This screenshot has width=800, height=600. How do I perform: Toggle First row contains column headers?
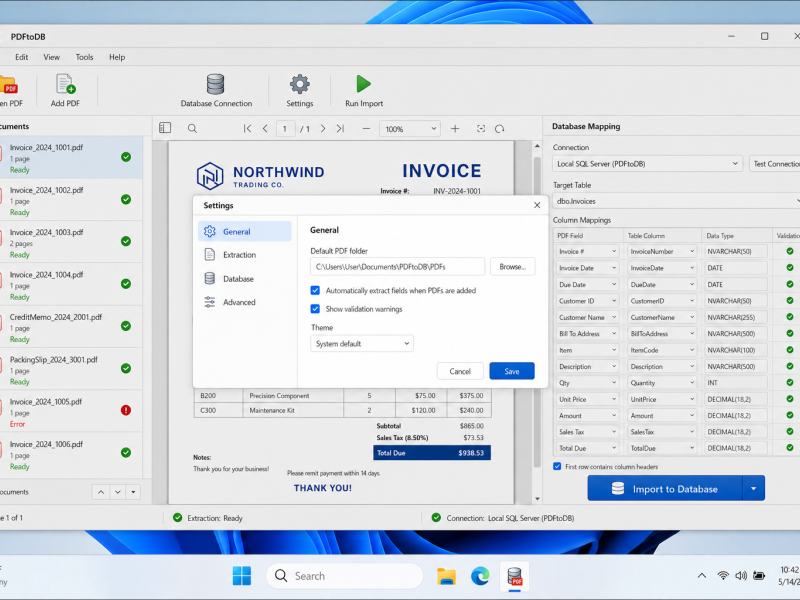(x=557, y=466)
